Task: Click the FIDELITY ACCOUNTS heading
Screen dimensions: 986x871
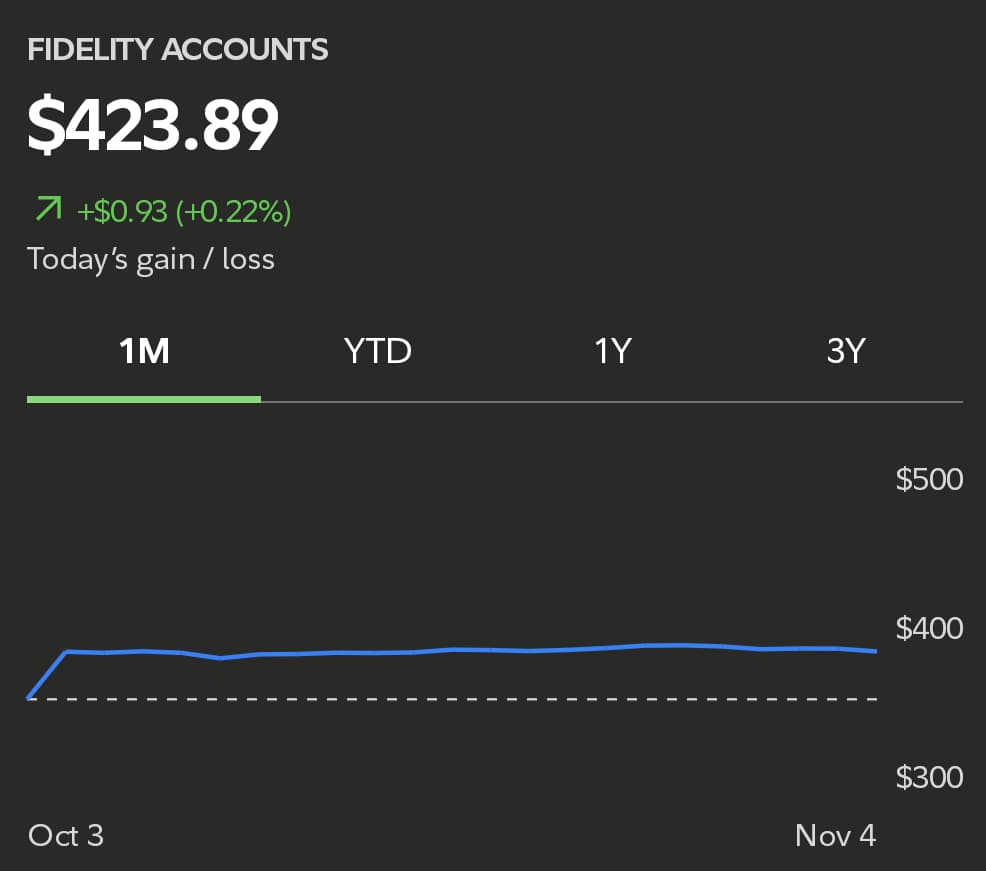Action: pos(178,49)
